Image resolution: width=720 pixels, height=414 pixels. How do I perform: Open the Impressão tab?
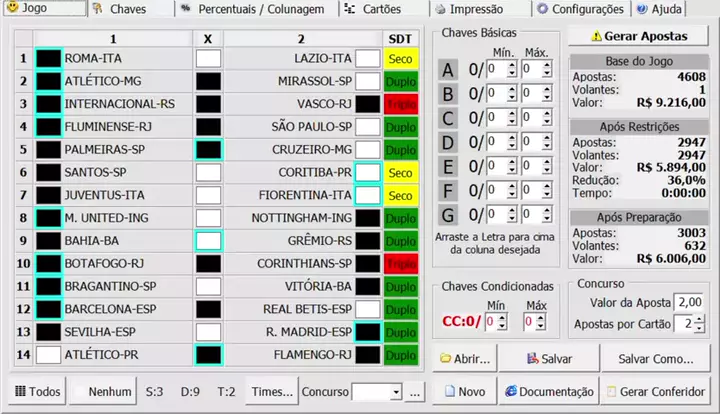[480, 9]
